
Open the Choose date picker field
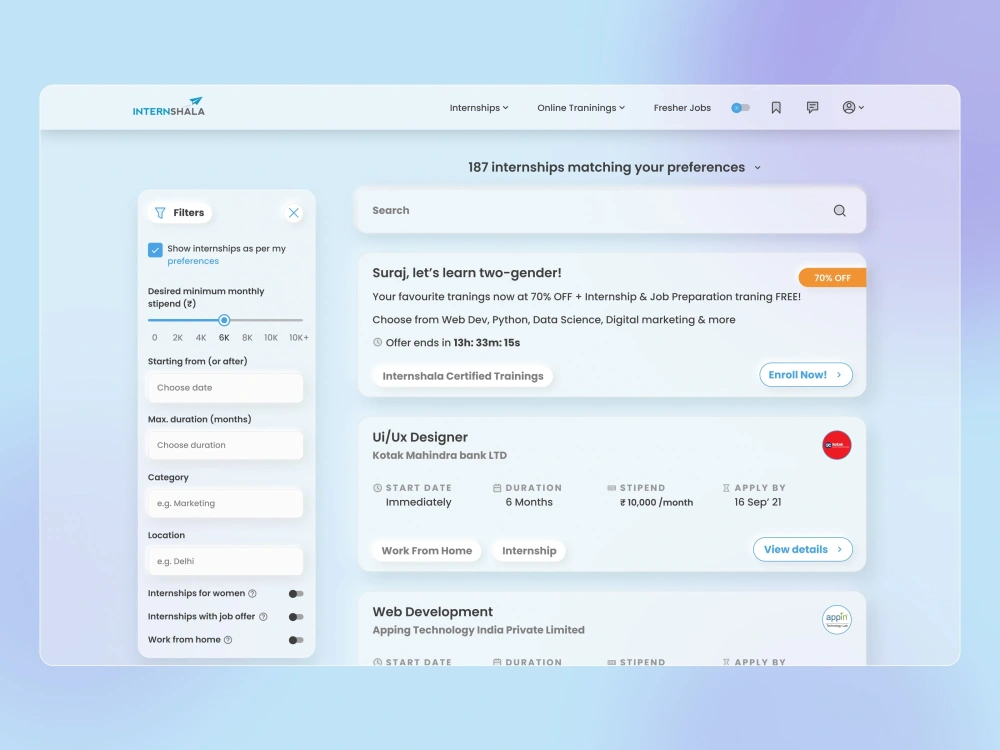tap(225, 388)
